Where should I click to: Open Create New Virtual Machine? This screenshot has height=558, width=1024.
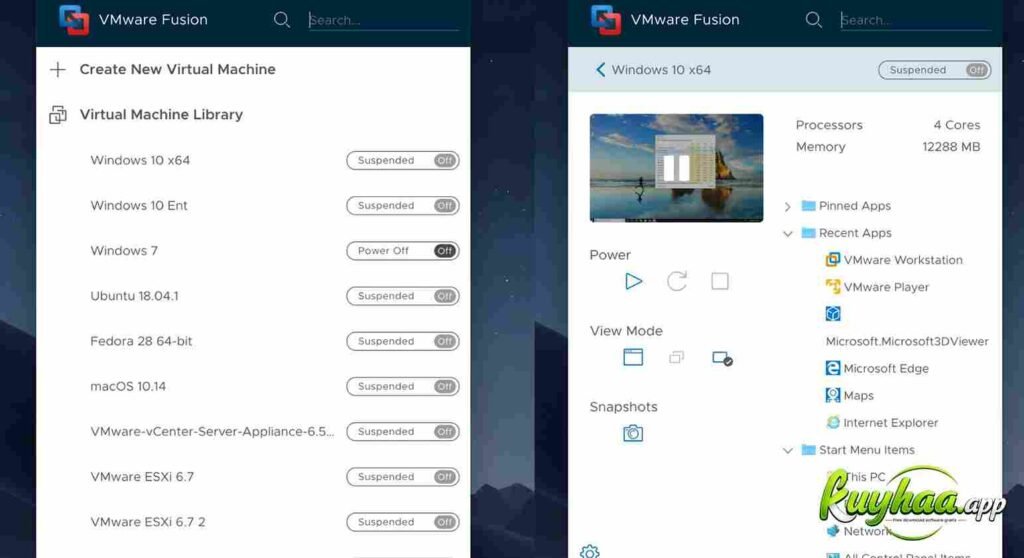click(x=178, y=69)
